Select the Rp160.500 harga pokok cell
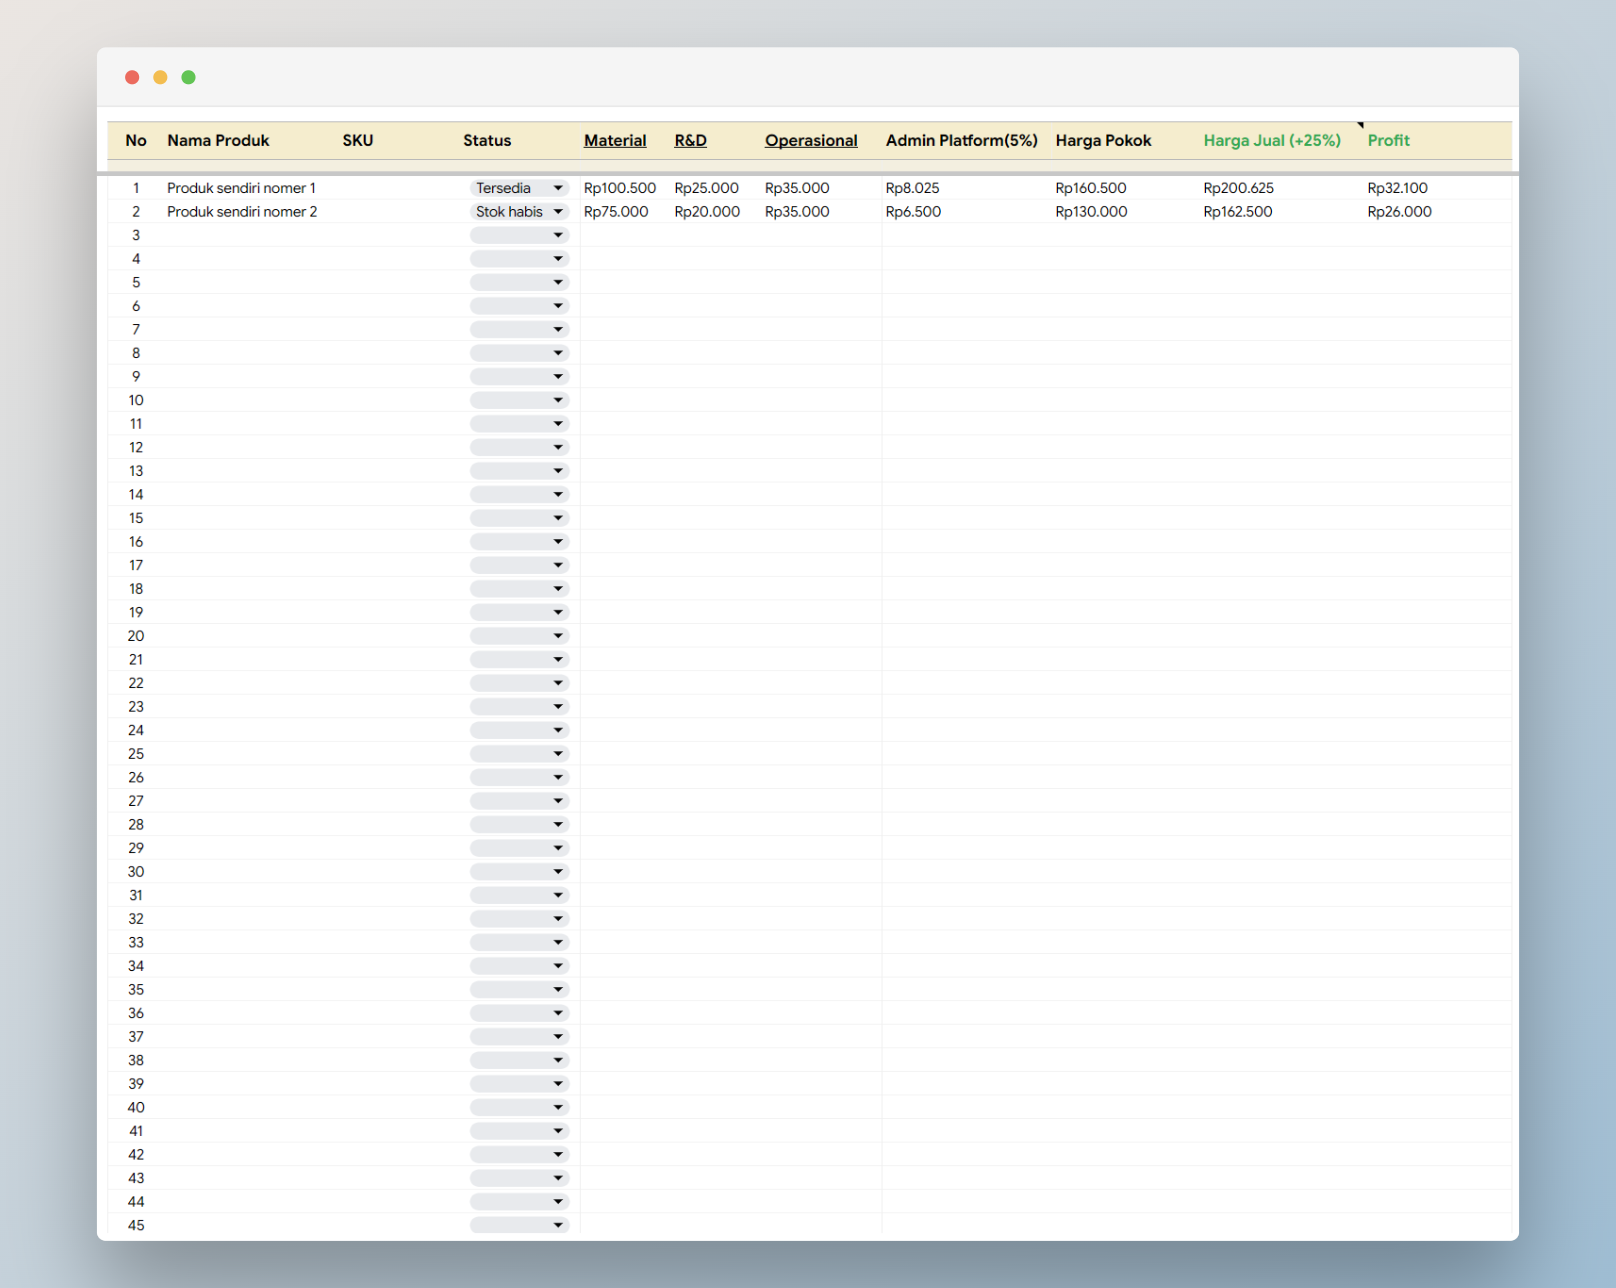Viewport: 1616px width, 1288px height. pyautogui.click(x=1091, y=188)
